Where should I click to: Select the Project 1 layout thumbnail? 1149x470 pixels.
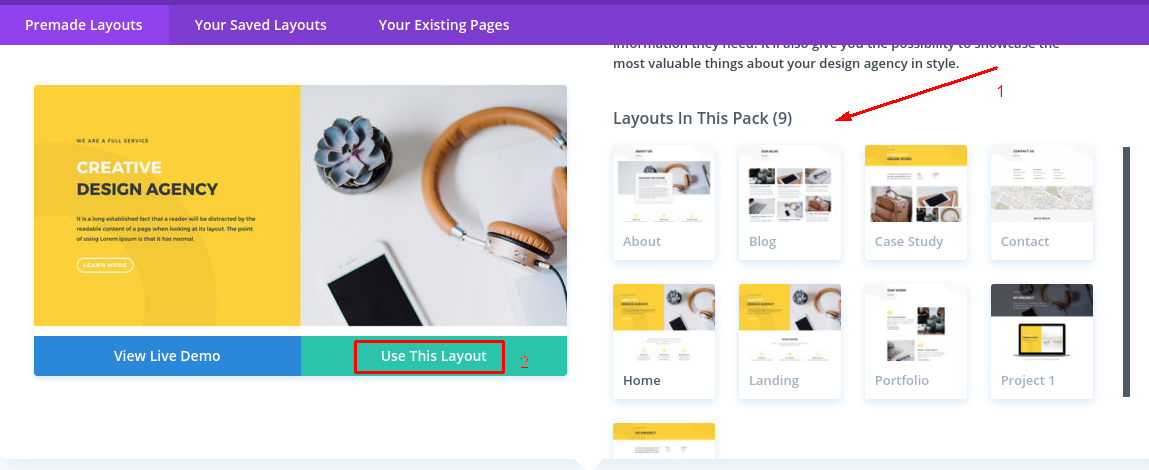pyautogui.click(x=1042, y=342)
